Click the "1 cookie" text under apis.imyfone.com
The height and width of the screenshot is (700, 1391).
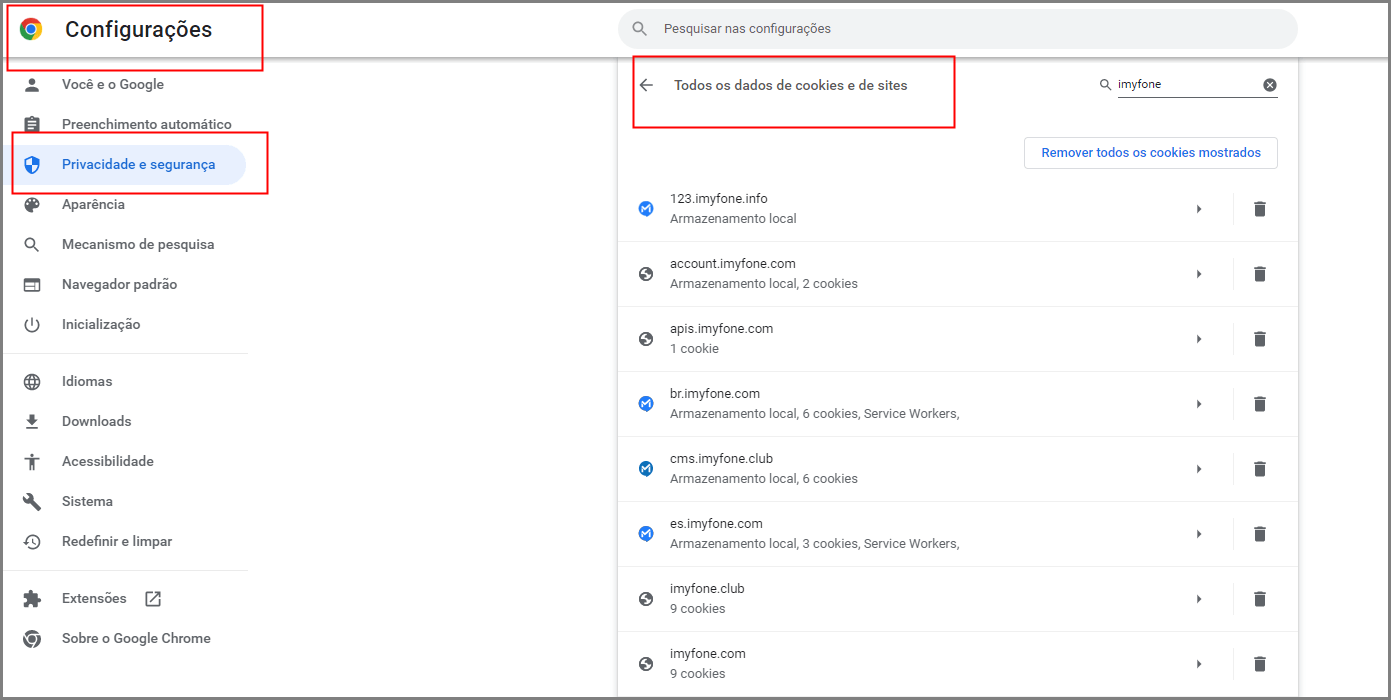[695, 349]
